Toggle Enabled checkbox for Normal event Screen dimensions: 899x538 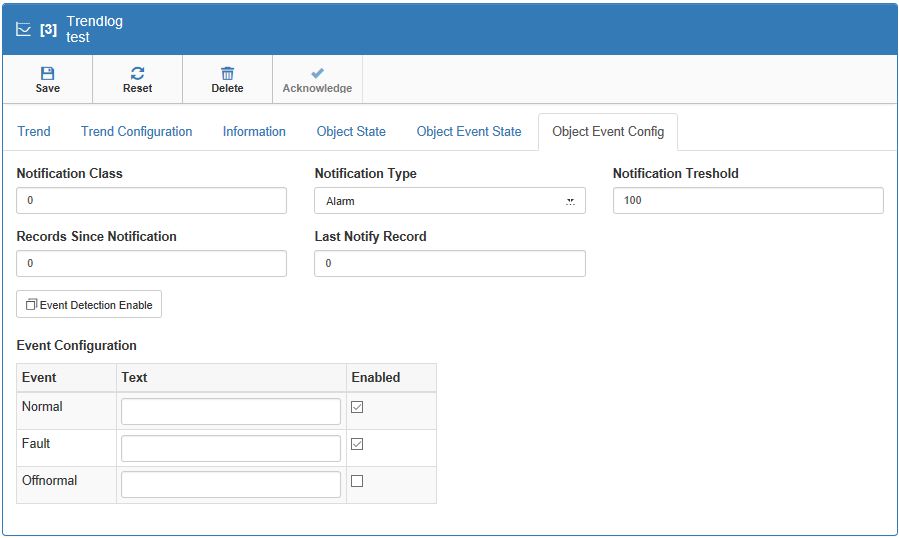pyautogui.click(x=357, y=407)
